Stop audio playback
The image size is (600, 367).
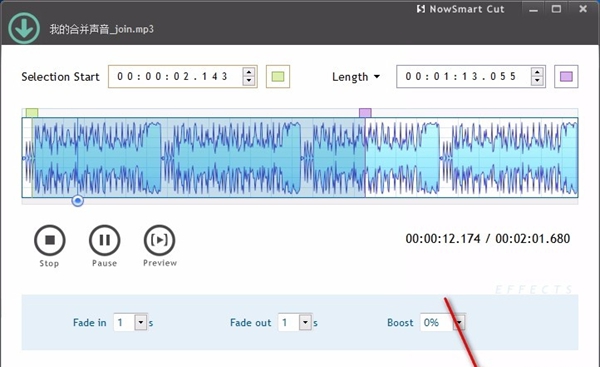coord(50,240)
